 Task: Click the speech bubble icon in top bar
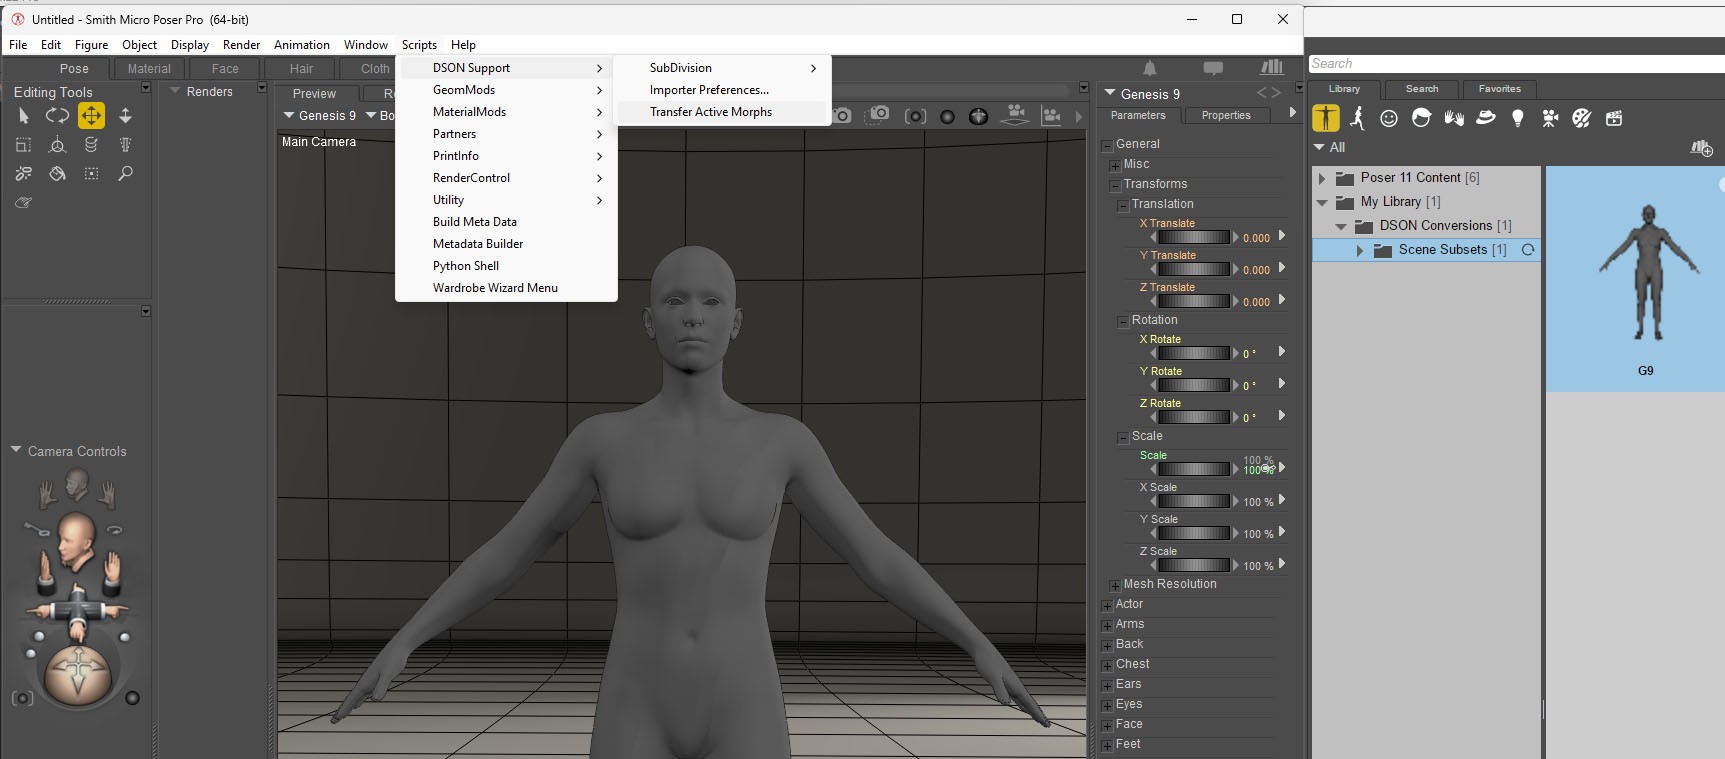(1213, 68)
